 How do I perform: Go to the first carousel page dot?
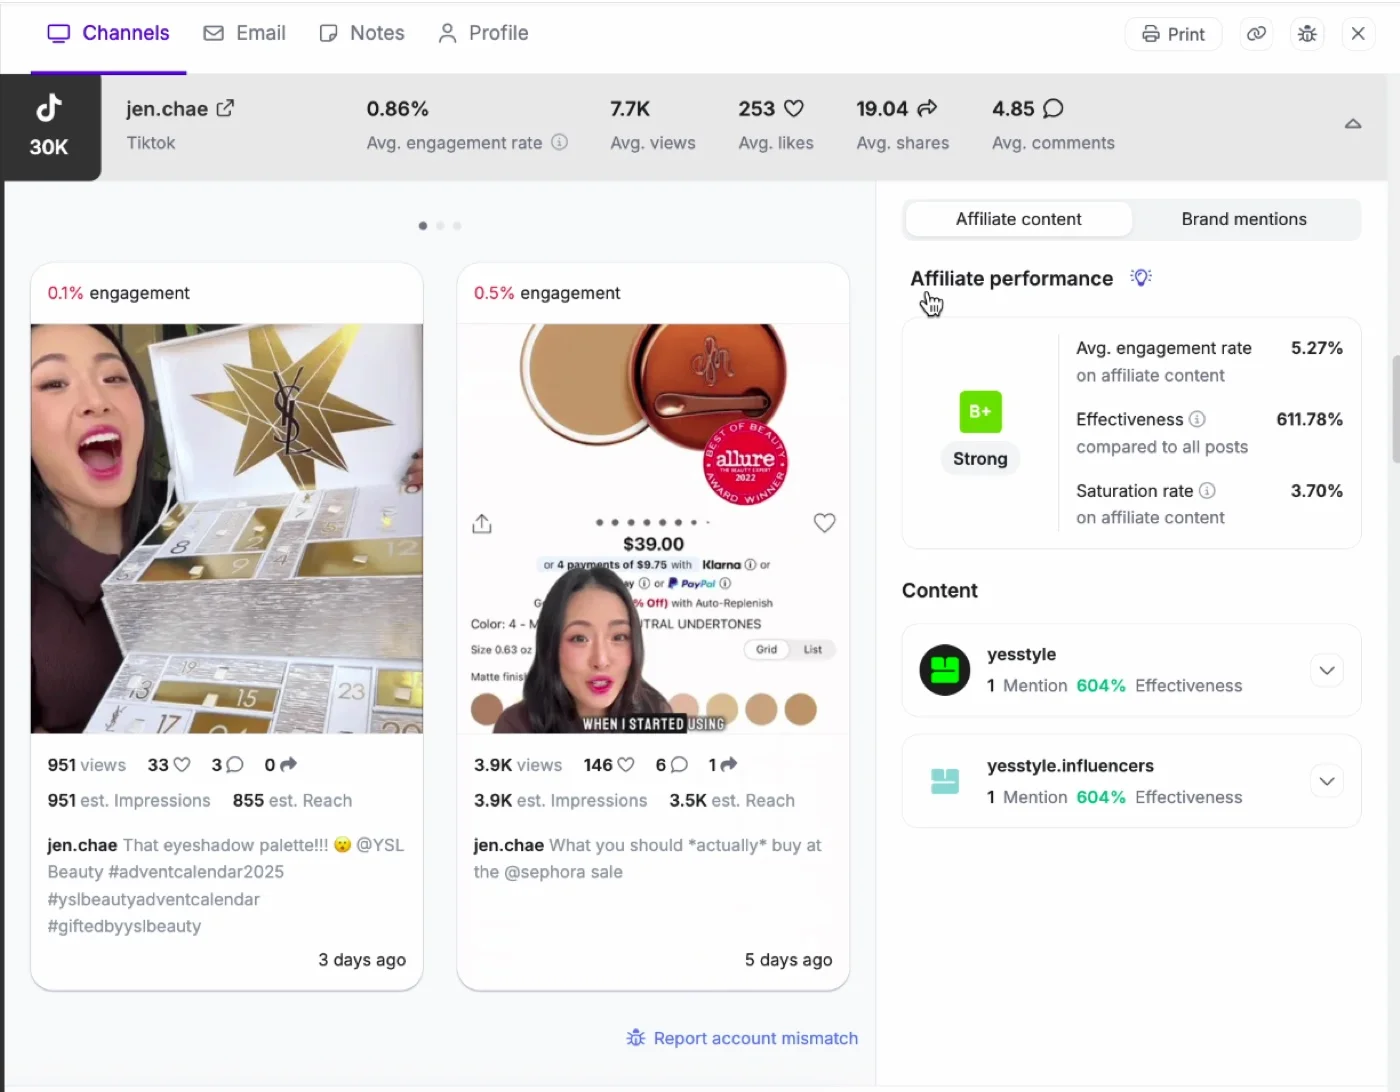[x=423, y=226]
